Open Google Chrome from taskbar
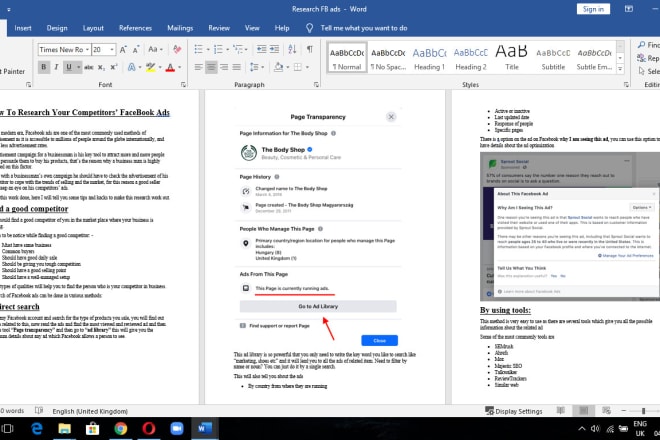The width and height of the screenshot is (660, 440). (121, 429)
